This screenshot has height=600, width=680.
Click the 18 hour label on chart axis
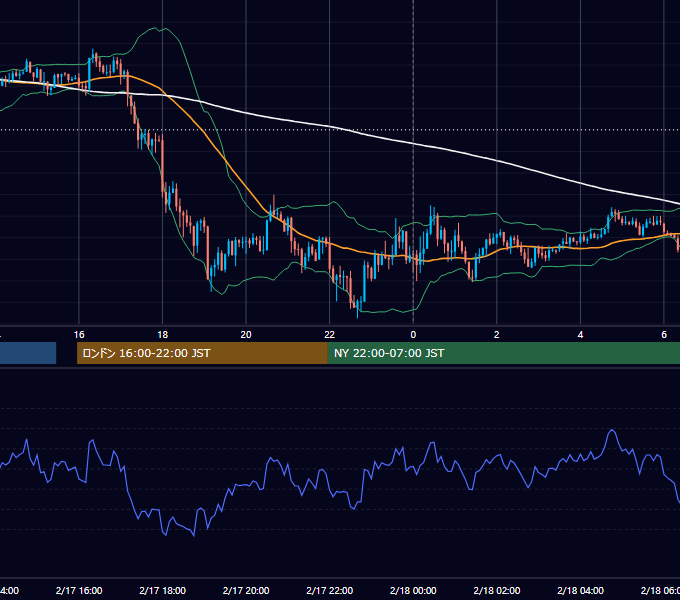[x=163, y=335]
